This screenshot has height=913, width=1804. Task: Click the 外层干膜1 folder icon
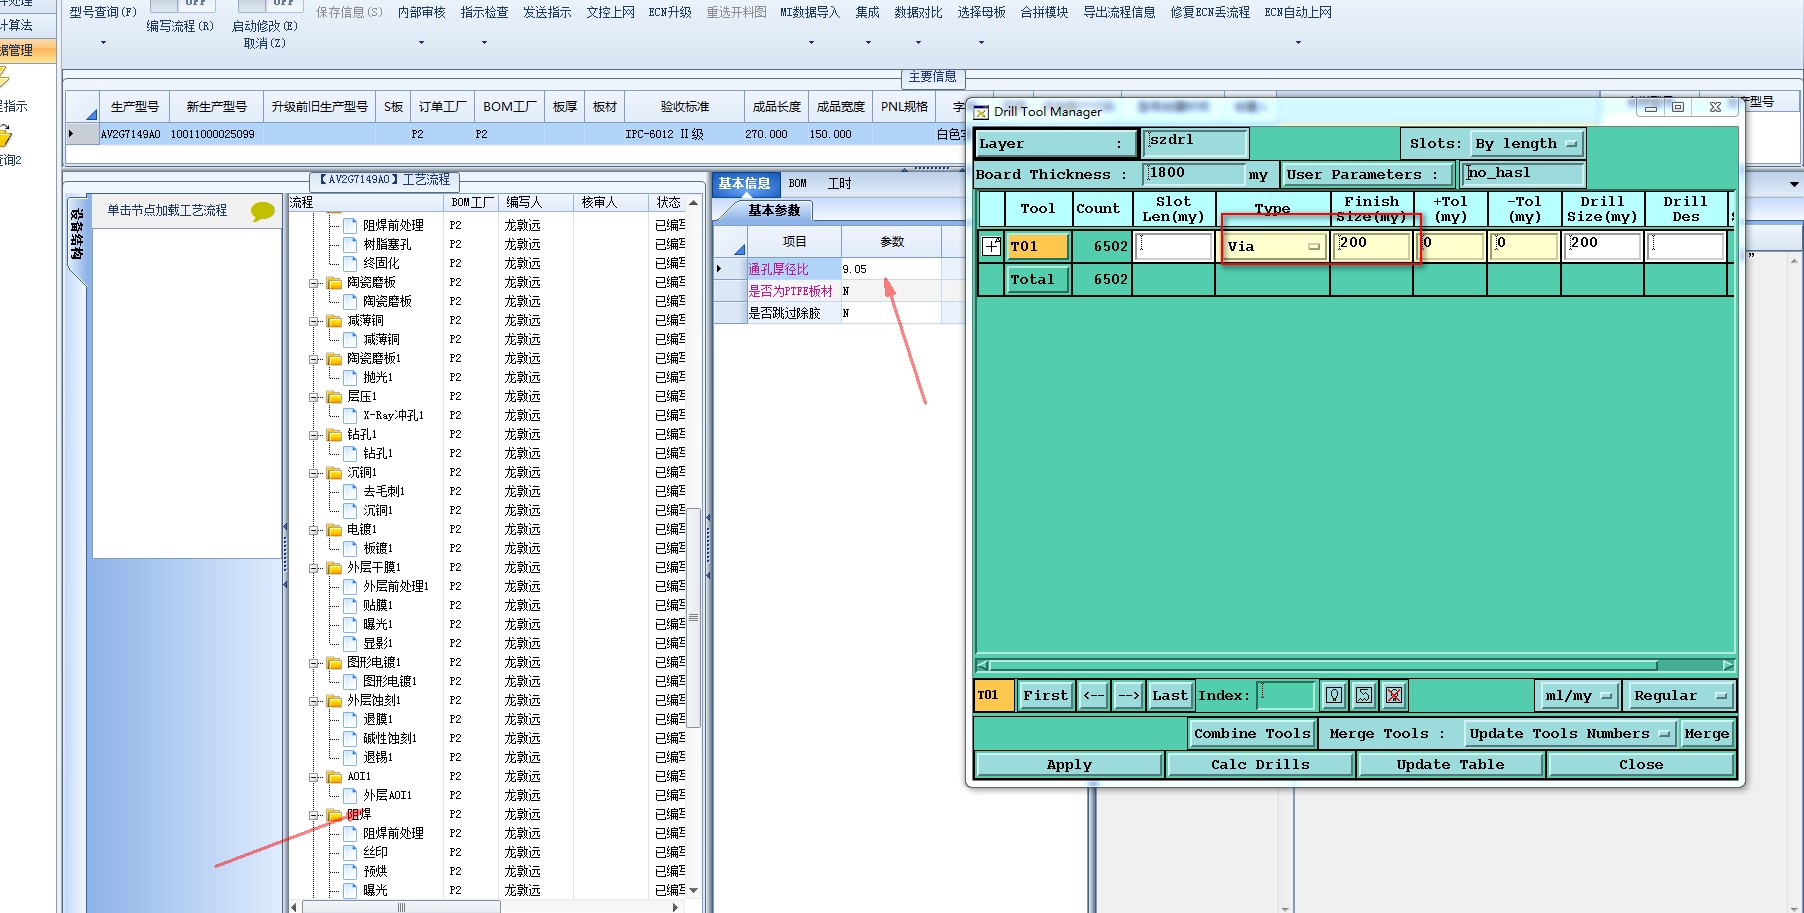pos(335,568)
